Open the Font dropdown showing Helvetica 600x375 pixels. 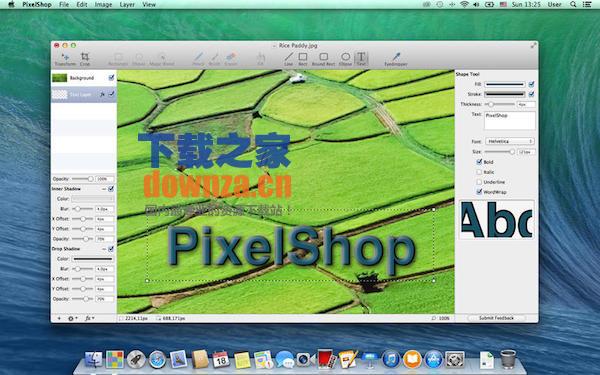(510, 141)
